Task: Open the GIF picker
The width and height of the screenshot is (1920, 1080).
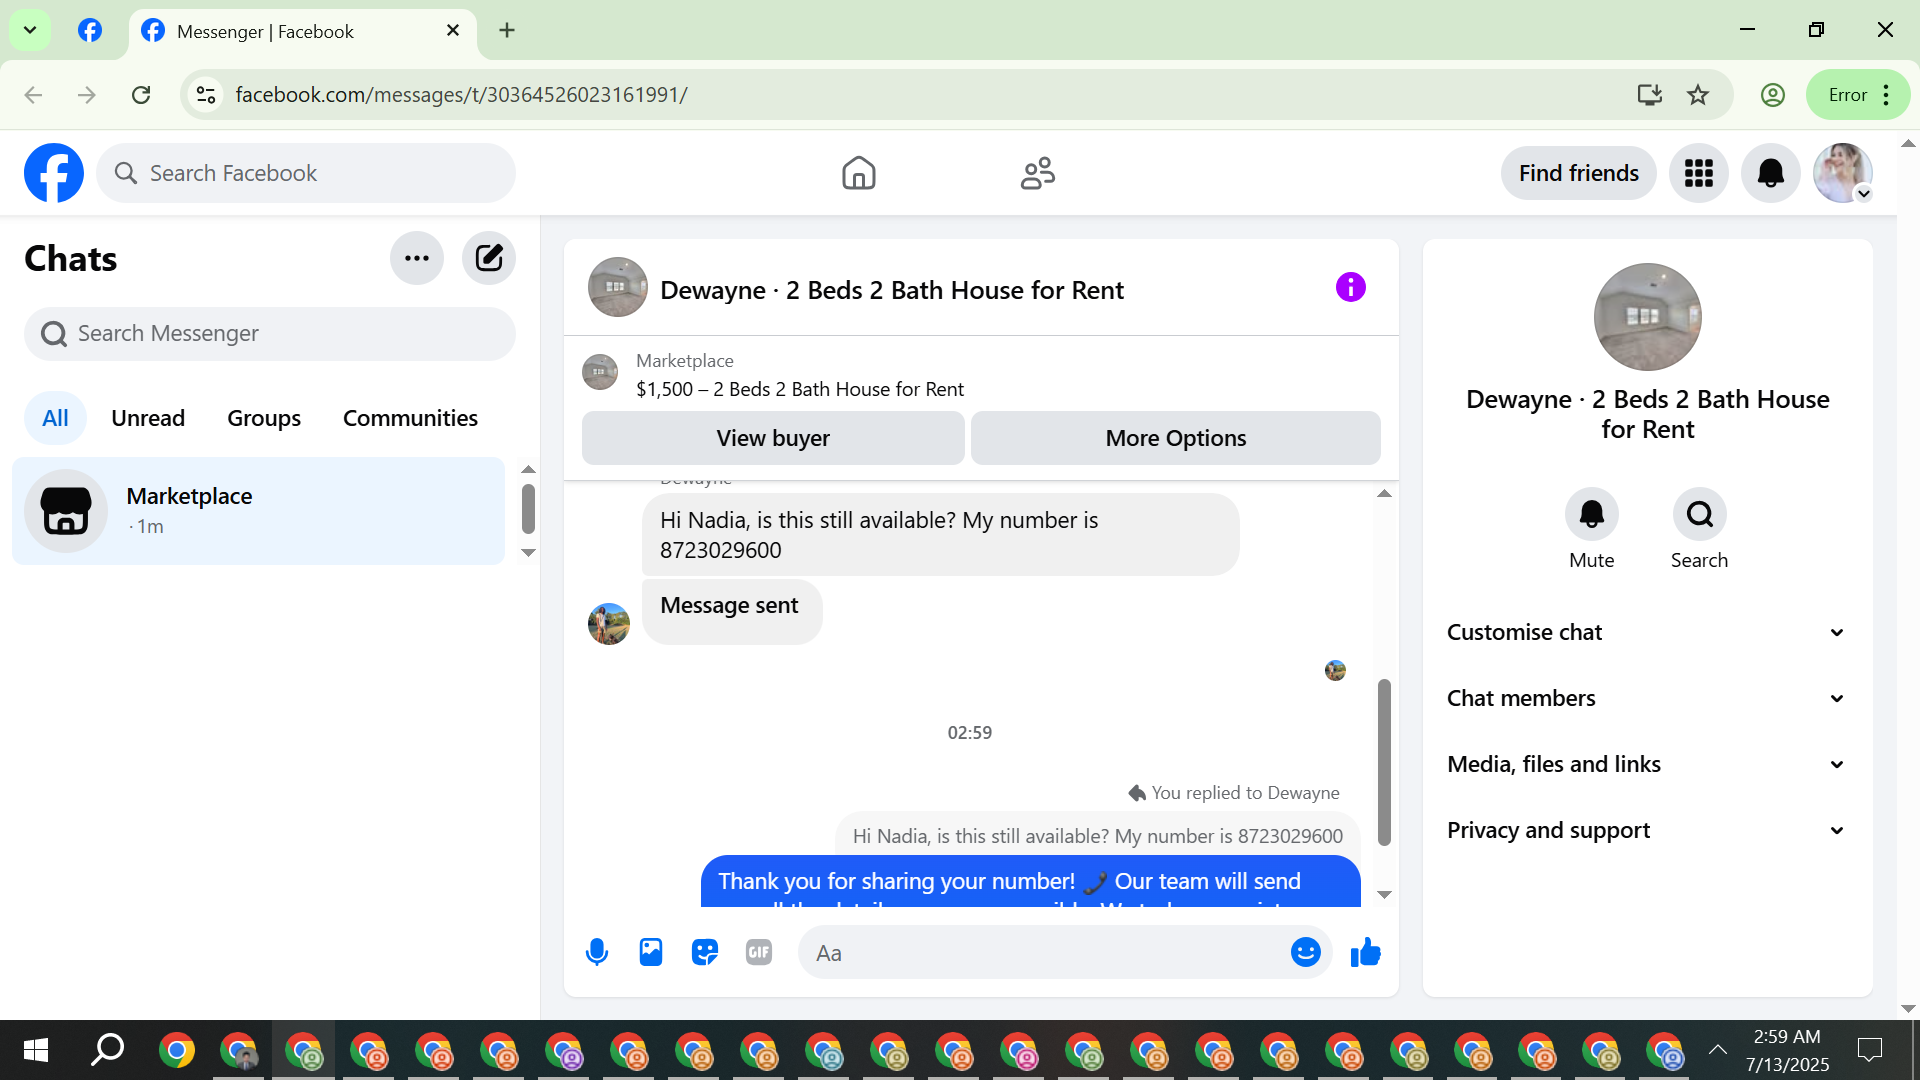Action: point(759,952)
